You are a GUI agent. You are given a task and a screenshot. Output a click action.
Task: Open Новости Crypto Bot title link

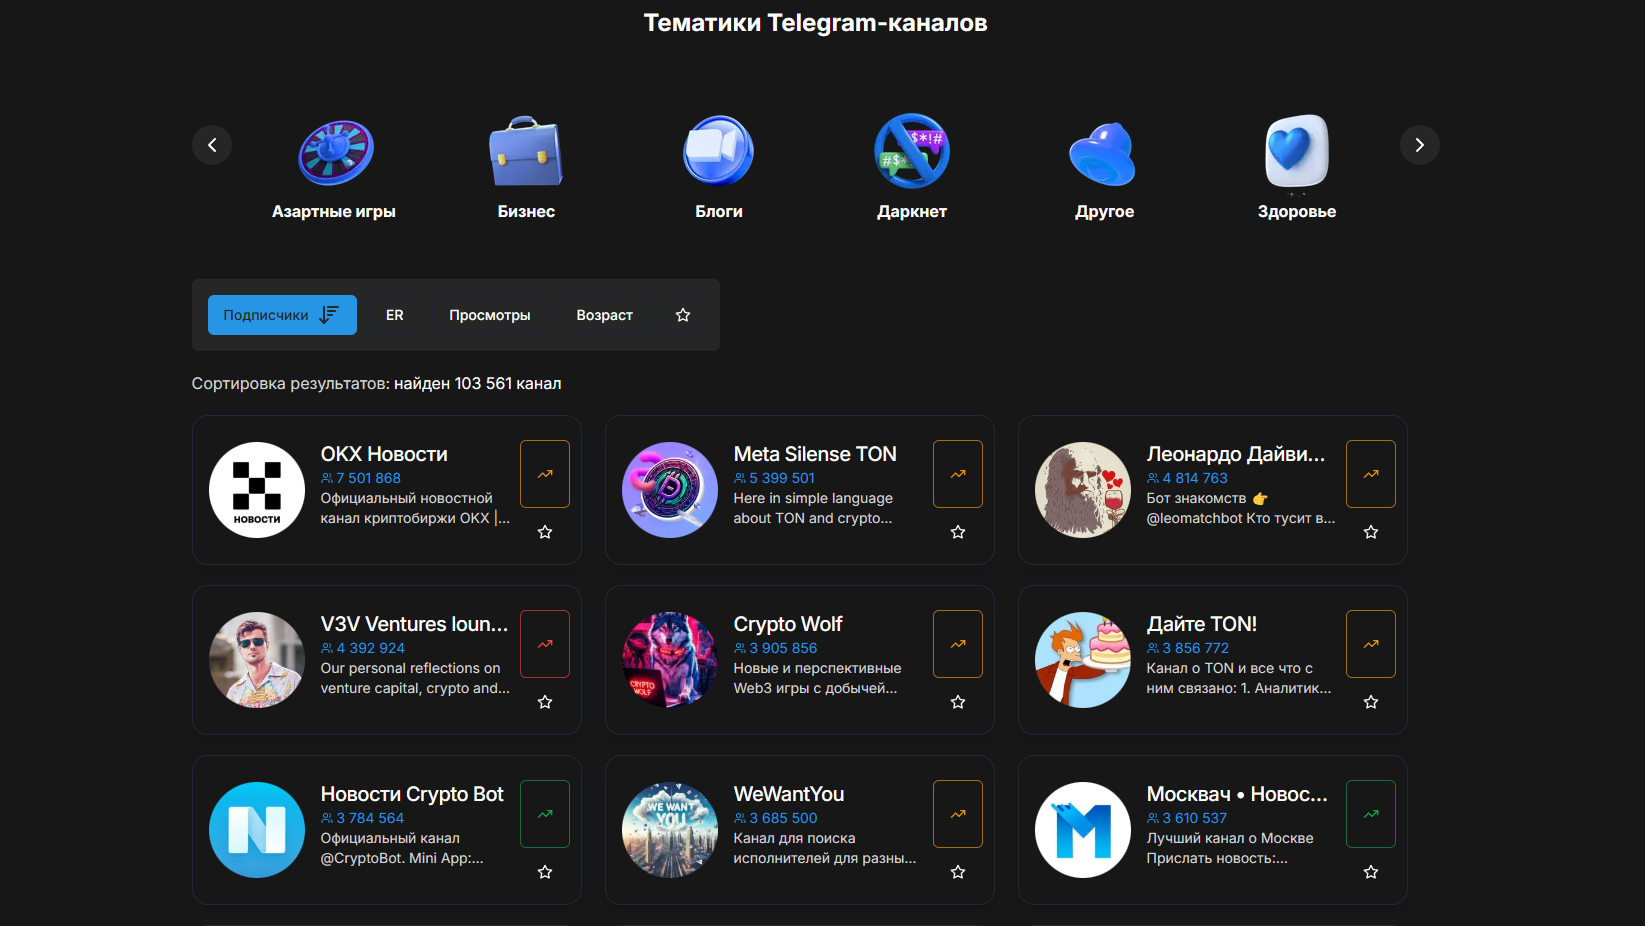[x=412, y=794]
